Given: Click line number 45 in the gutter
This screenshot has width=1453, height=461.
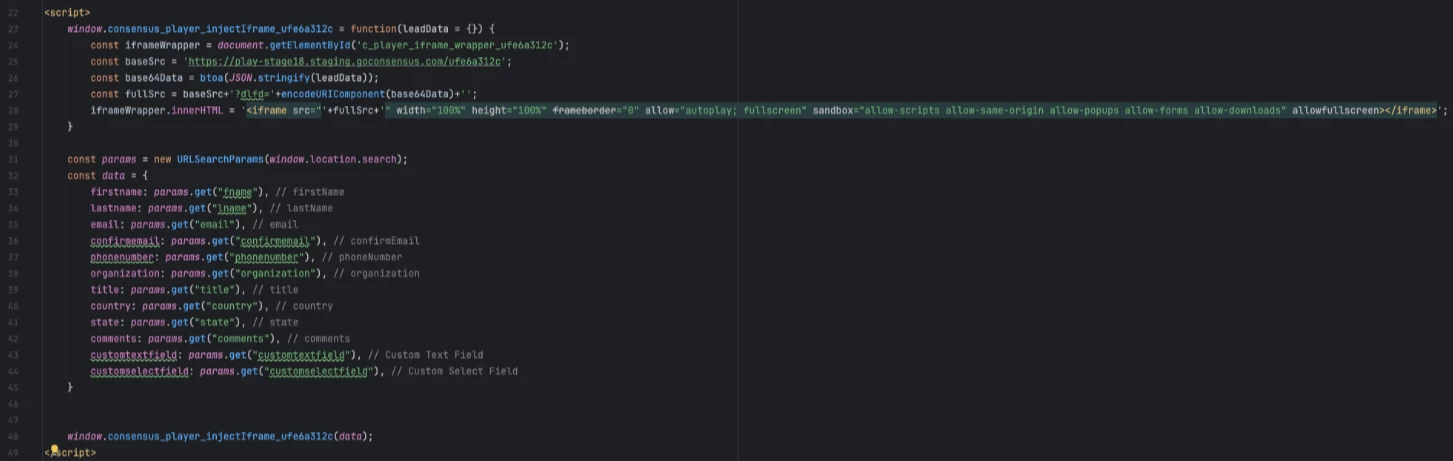Looking at the screenshot, I should [x=12, y=387].
